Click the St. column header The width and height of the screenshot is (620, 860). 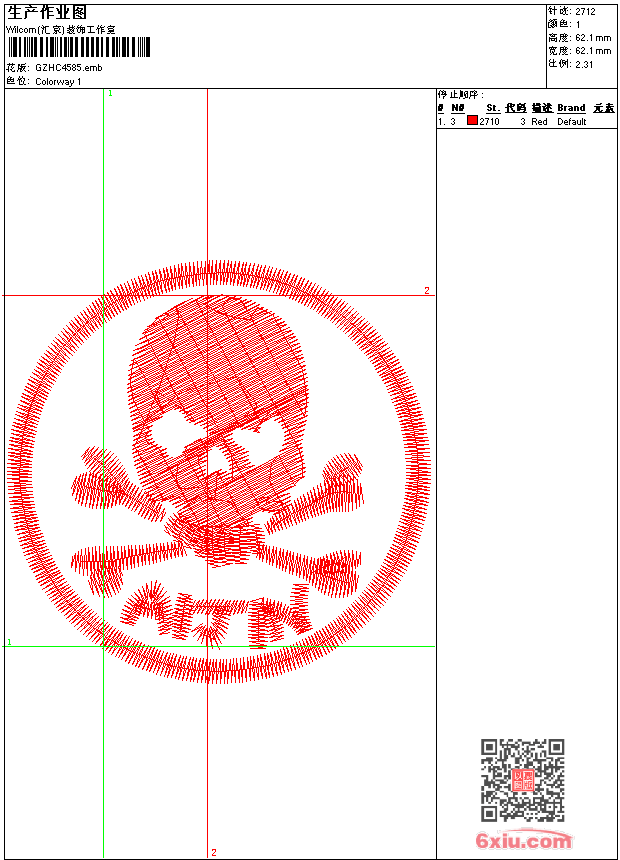(492, 108)
